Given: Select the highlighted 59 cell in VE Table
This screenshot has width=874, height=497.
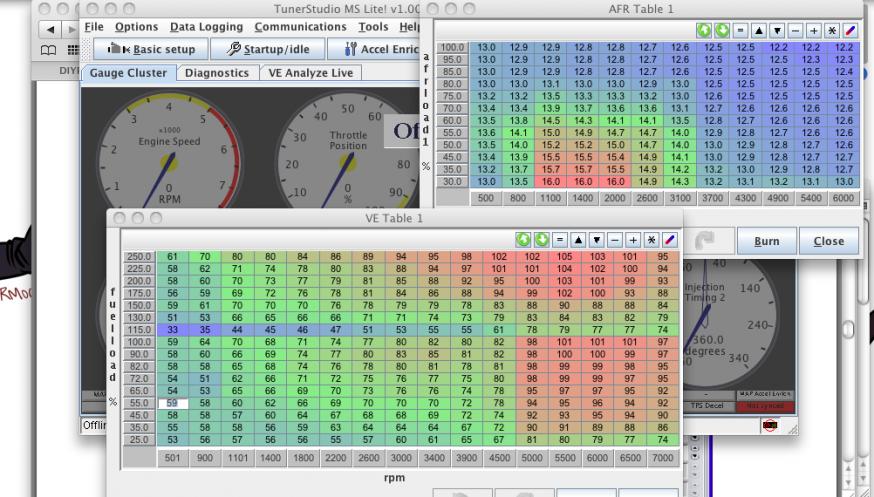Looking at the screenshot, I should pos(174,402).
